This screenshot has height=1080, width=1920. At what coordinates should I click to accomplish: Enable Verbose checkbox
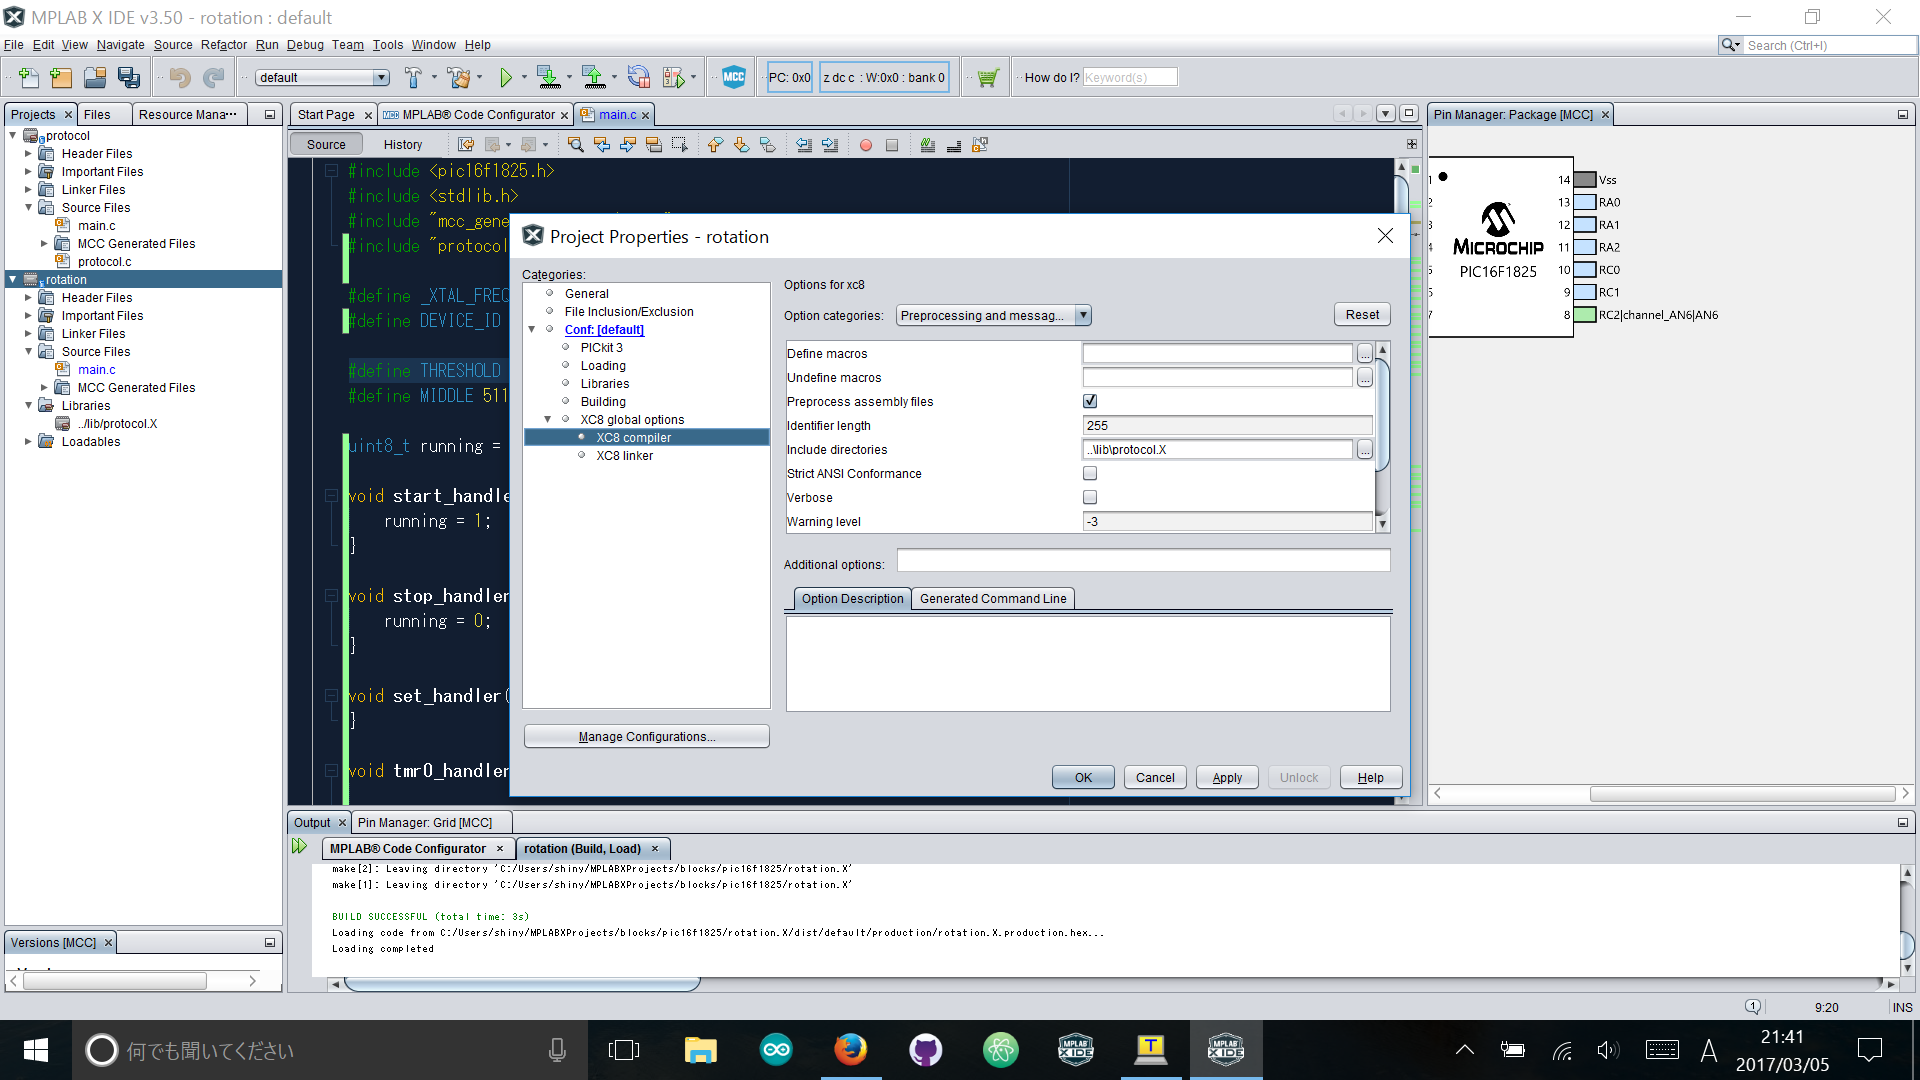1090,497
